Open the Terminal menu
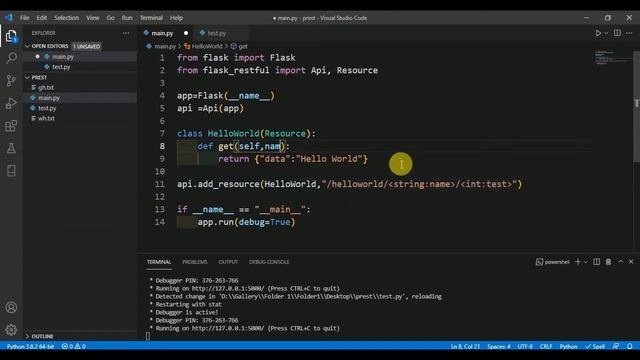 point(151,18)
